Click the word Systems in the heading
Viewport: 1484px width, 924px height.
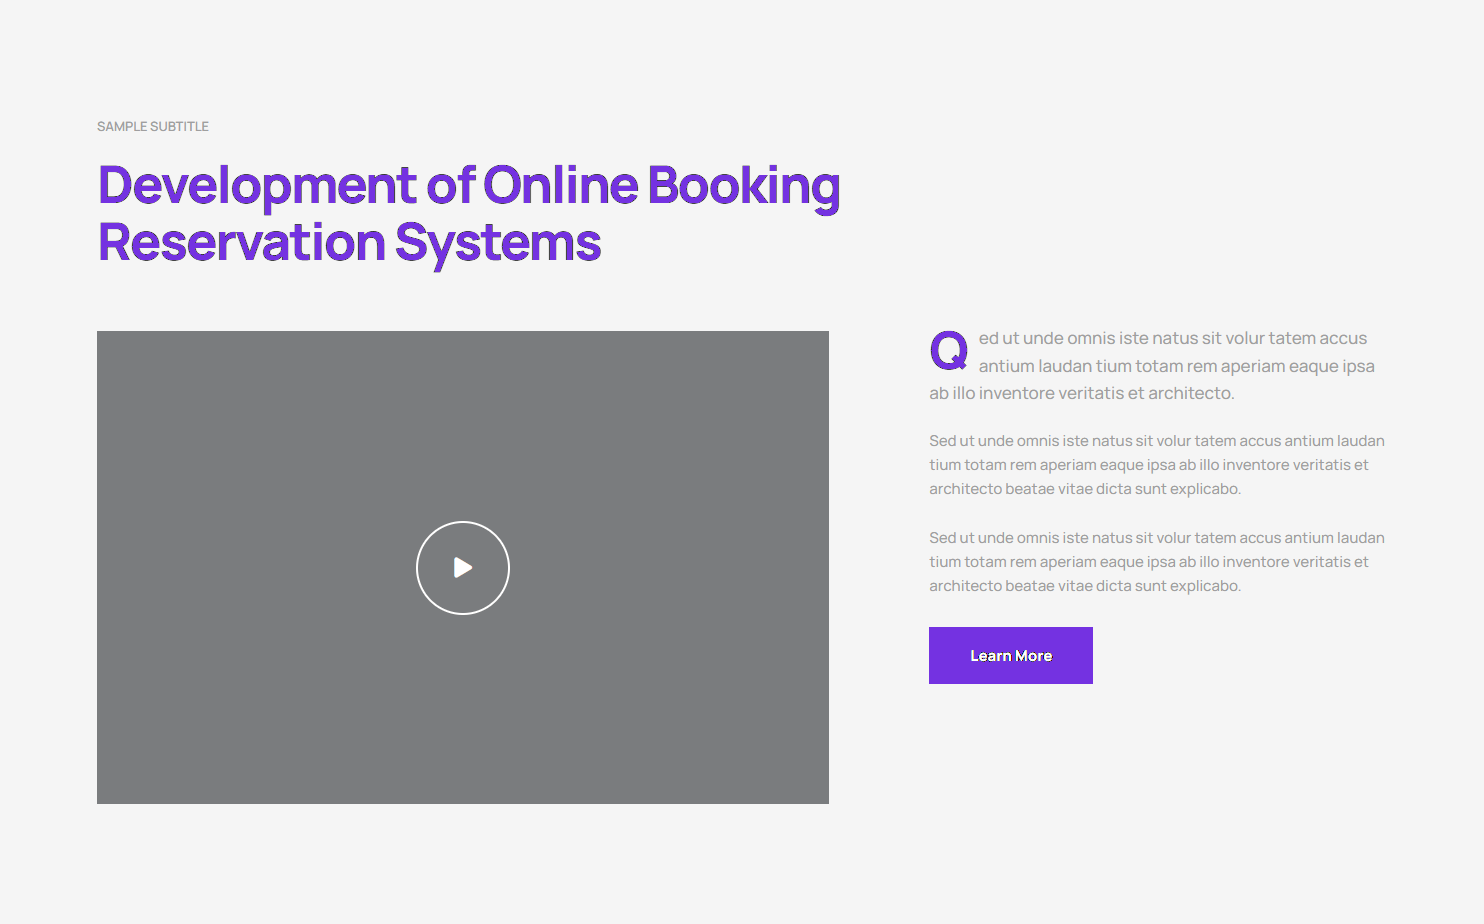[497, 243]
